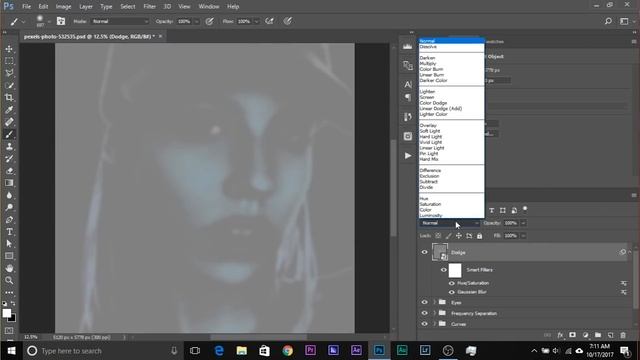Open the Histogram panel icon
This screenshot has height=360, width=640.
coord(407,46)
